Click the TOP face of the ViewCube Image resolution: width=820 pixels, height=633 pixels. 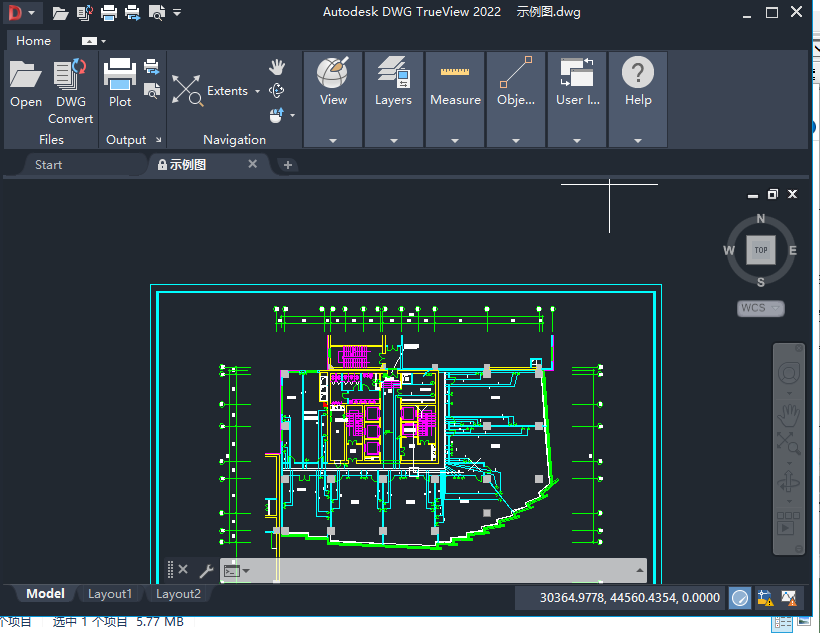tap(761, 250)
